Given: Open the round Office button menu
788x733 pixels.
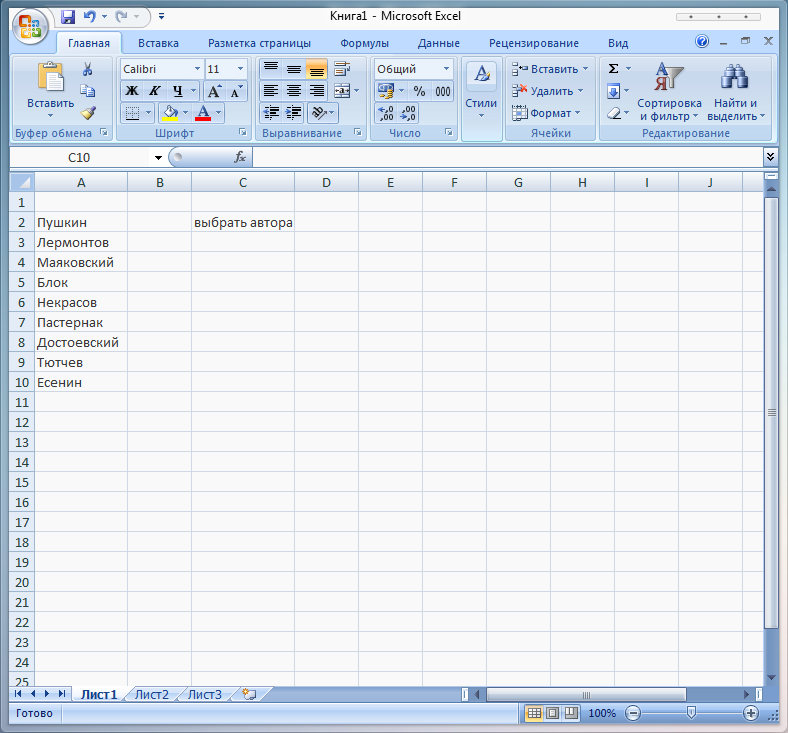Looking at the screenshot, I should (x=30, y=26).
